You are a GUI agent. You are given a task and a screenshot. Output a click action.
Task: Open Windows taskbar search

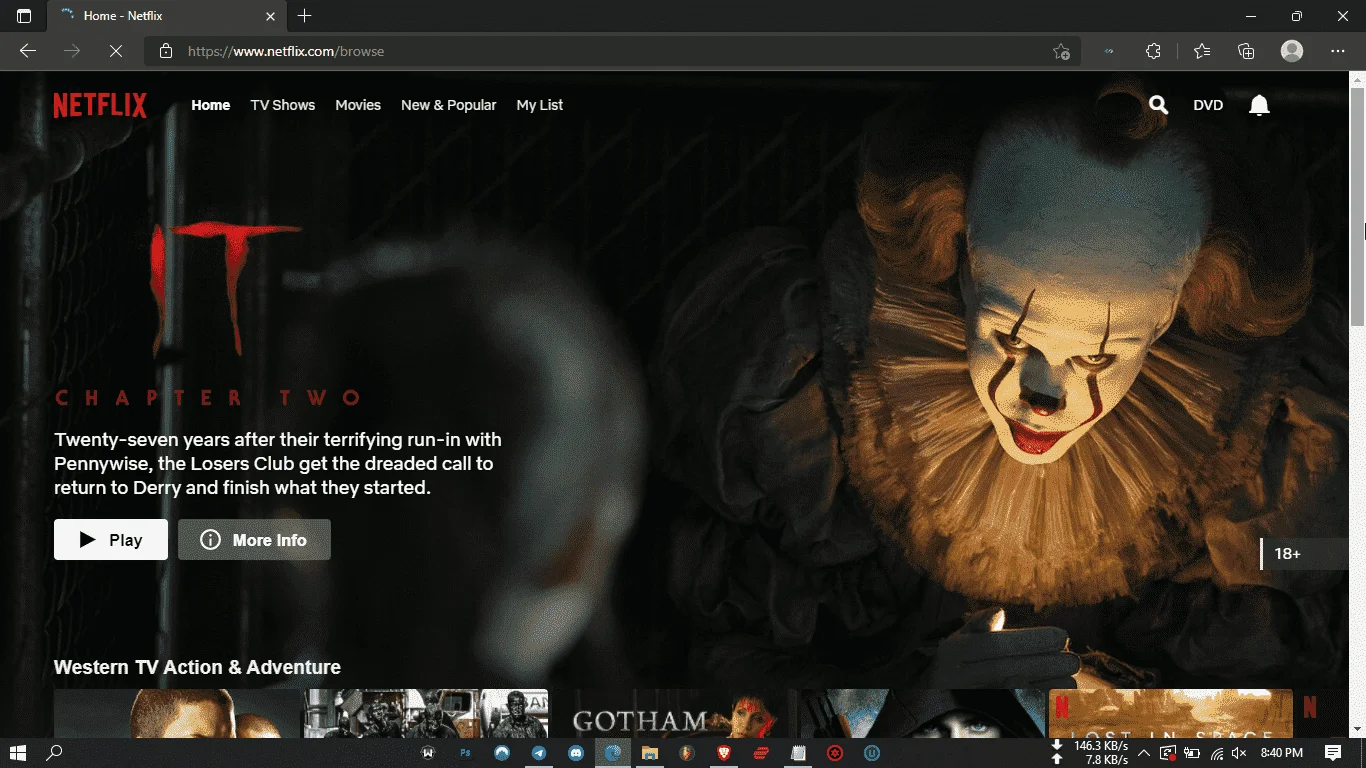pyautogui.click(x=55, y=752)
